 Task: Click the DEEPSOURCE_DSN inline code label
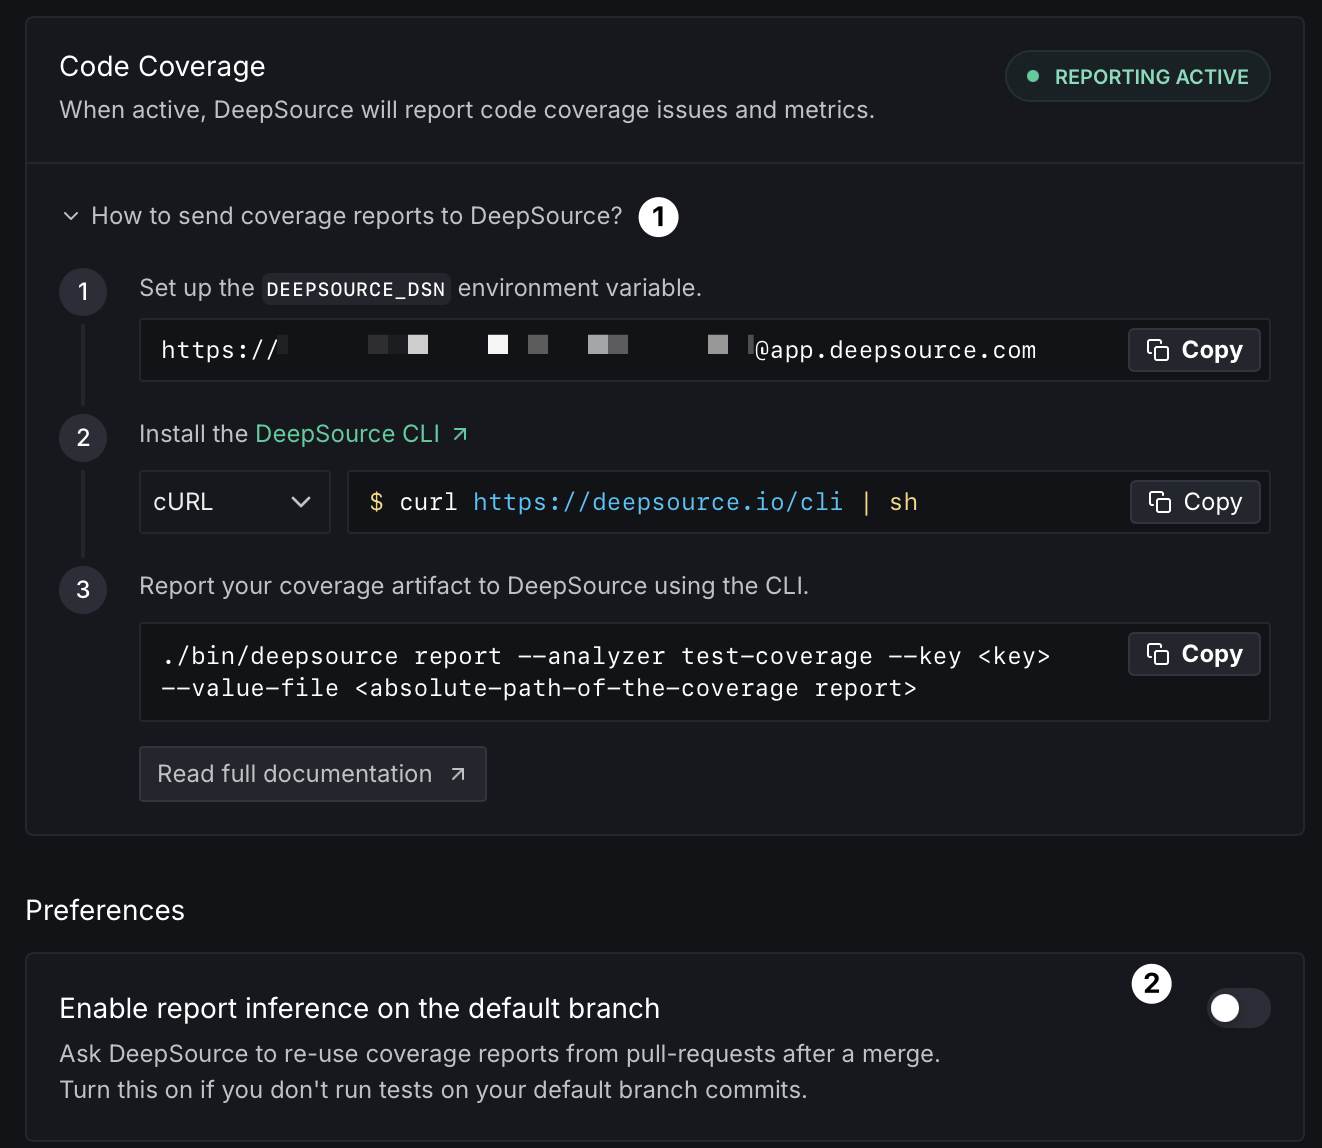tap(355, 289)
